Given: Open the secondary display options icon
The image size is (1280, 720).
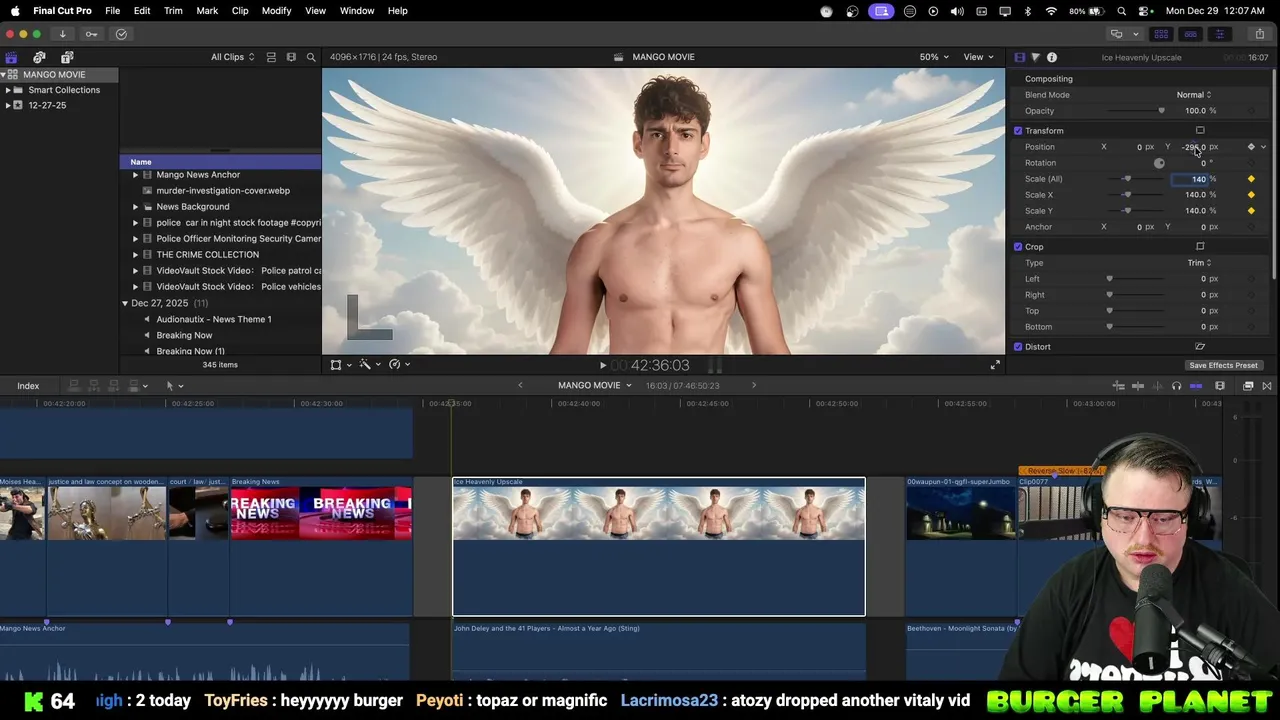Looking at the screenshot, I should click(x=1116, y=34).
